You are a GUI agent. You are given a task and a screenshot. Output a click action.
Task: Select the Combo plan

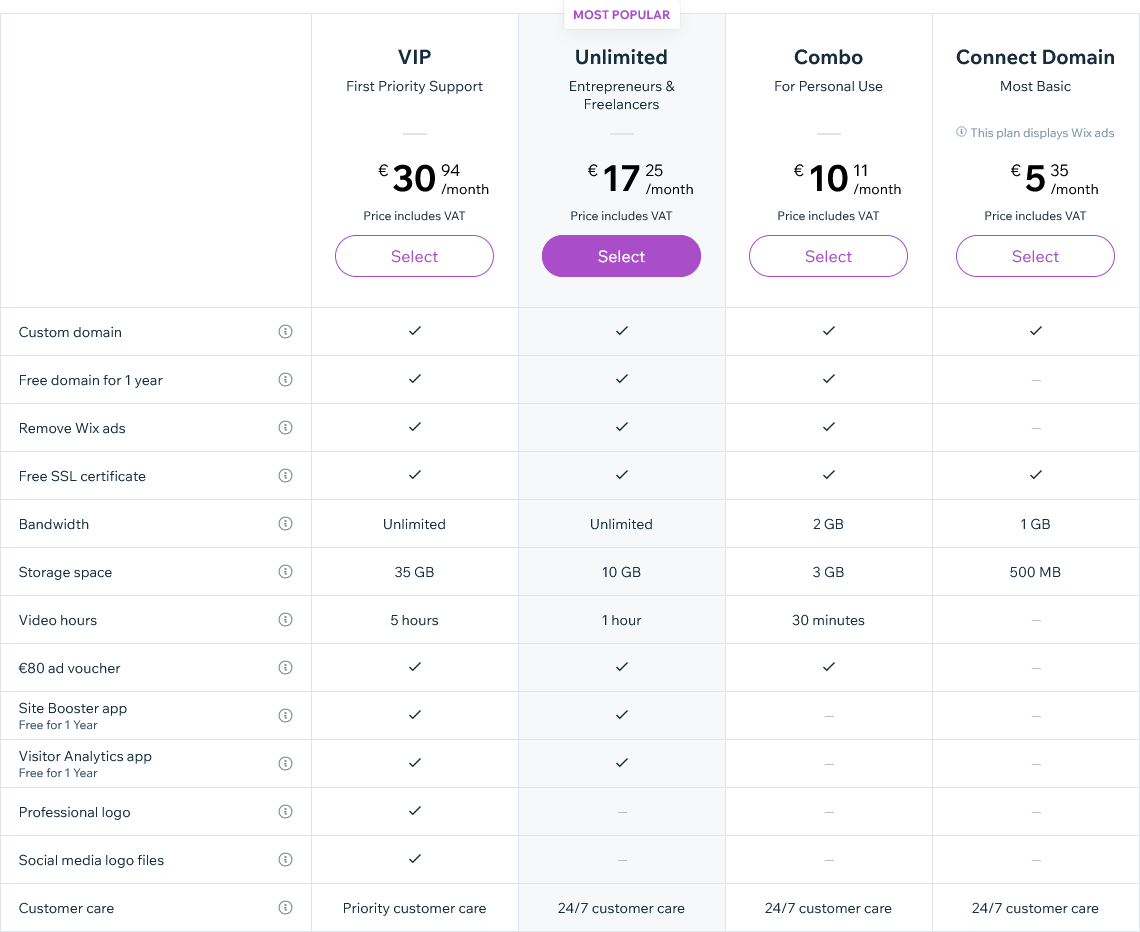[x=828, y=256]
